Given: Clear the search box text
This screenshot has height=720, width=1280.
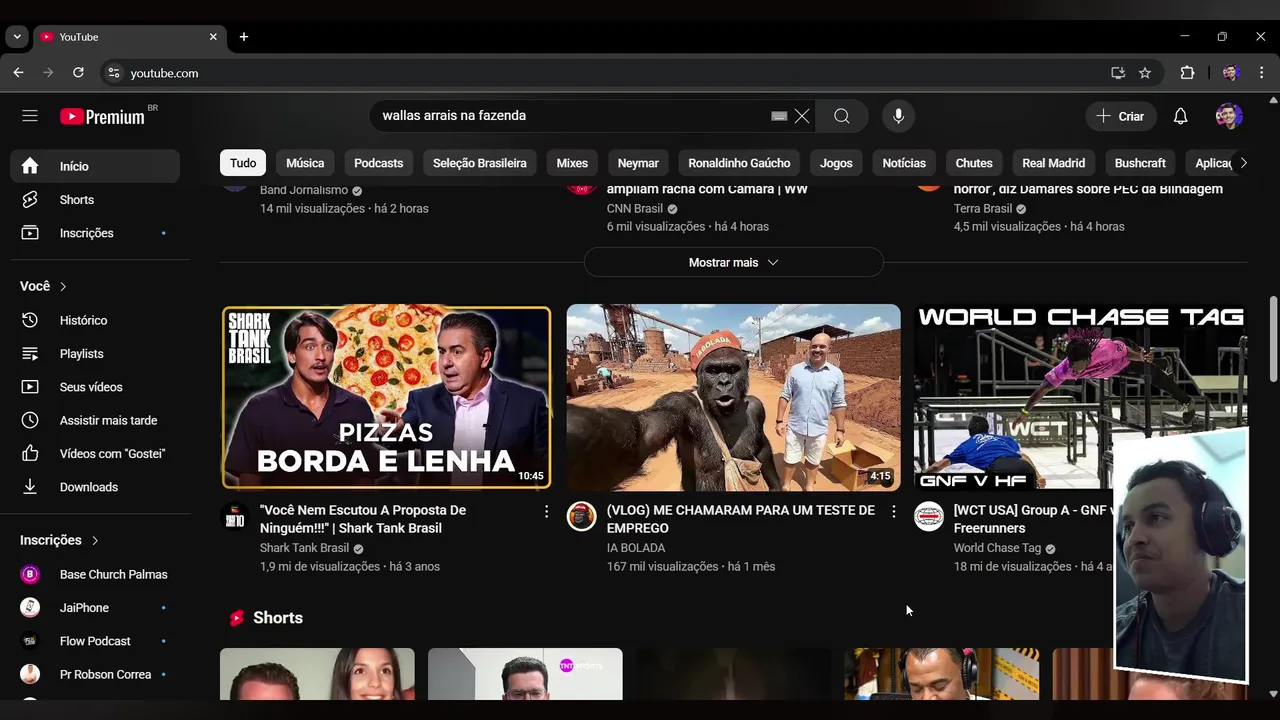Looking at the screenshot, I should click(802, 116).
